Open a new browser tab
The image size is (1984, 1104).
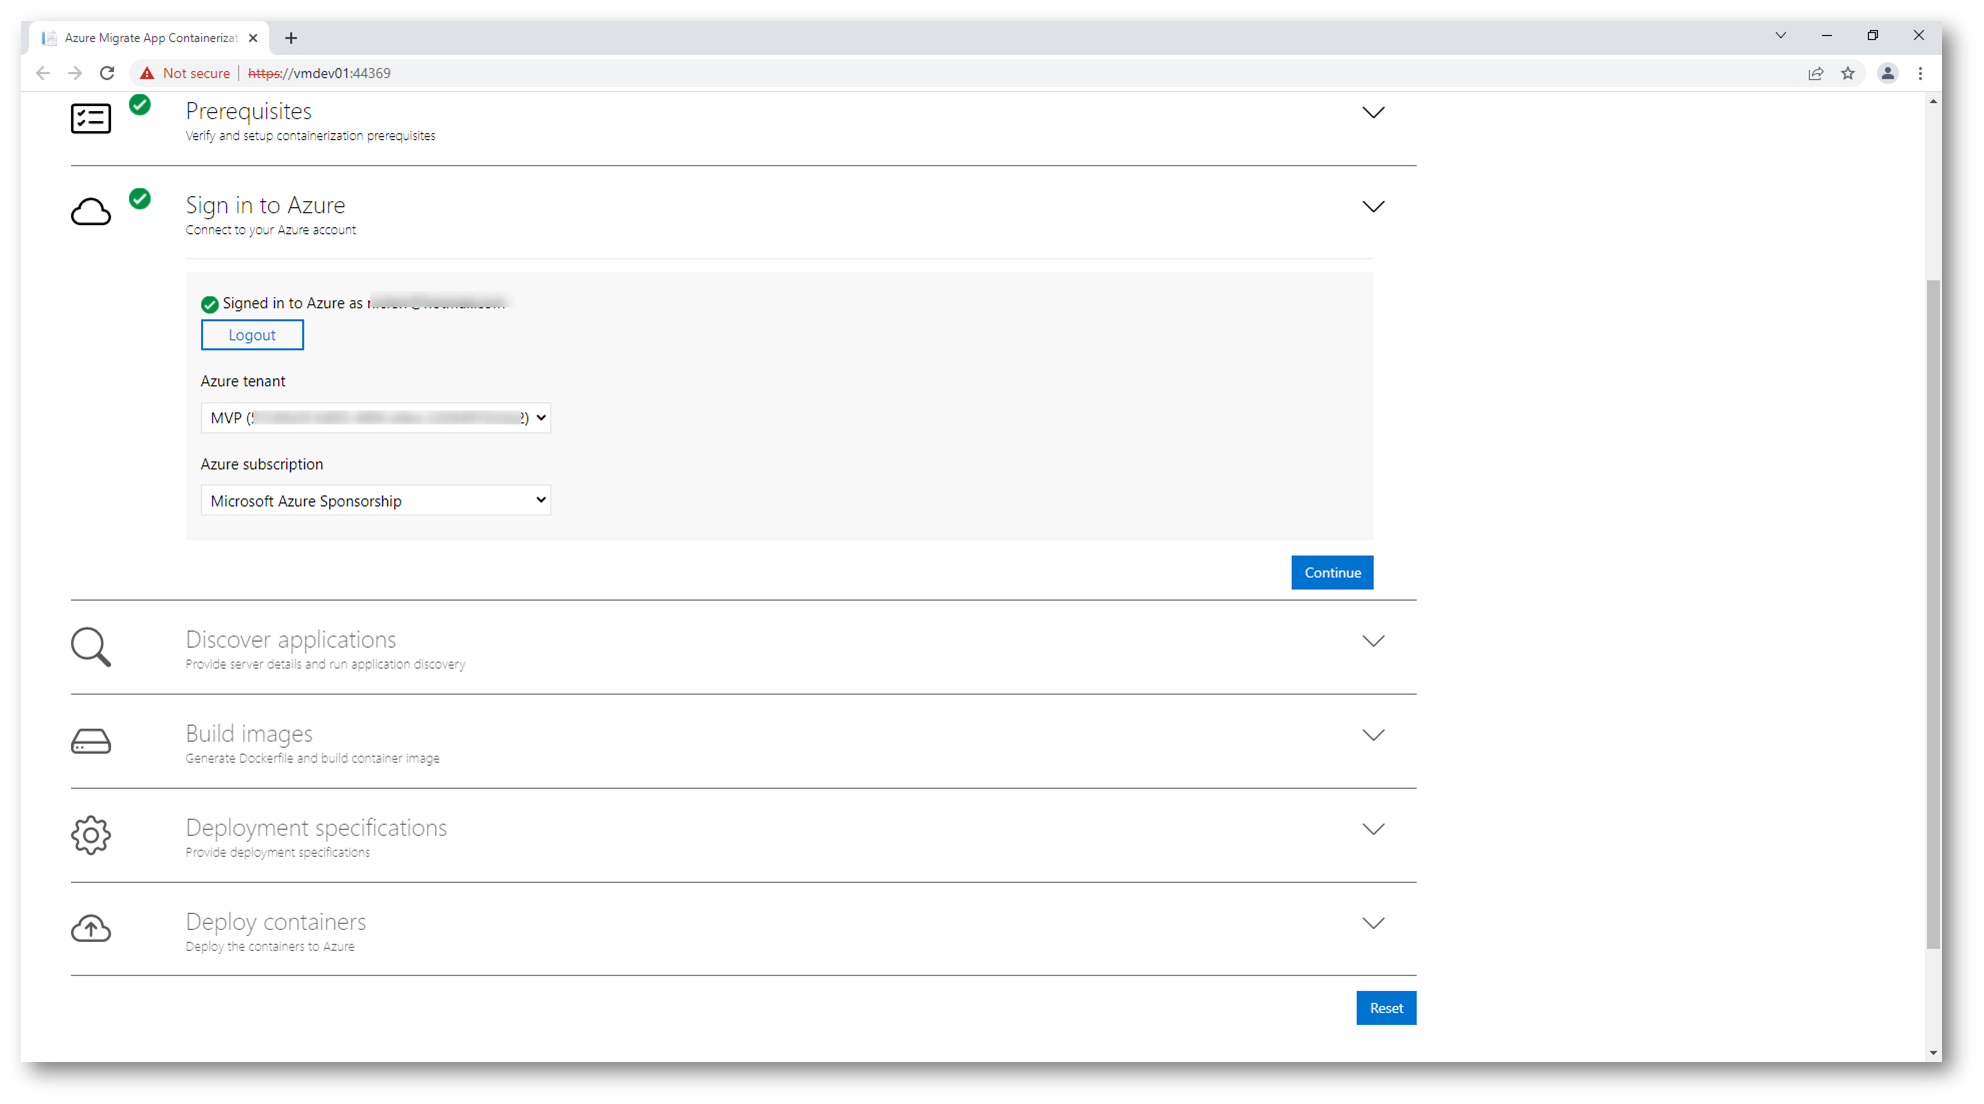291,38
